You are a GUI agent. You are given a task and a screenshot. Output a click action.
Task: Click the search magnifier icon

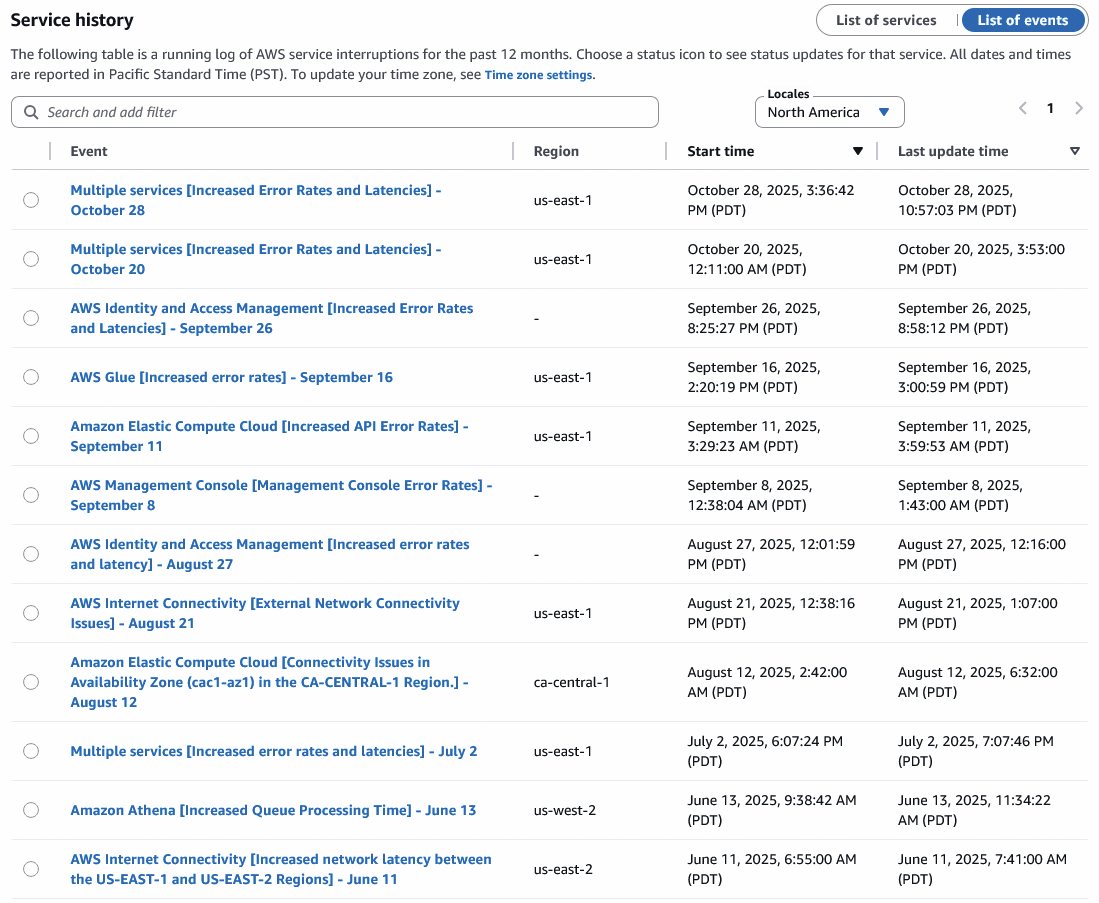31,113
